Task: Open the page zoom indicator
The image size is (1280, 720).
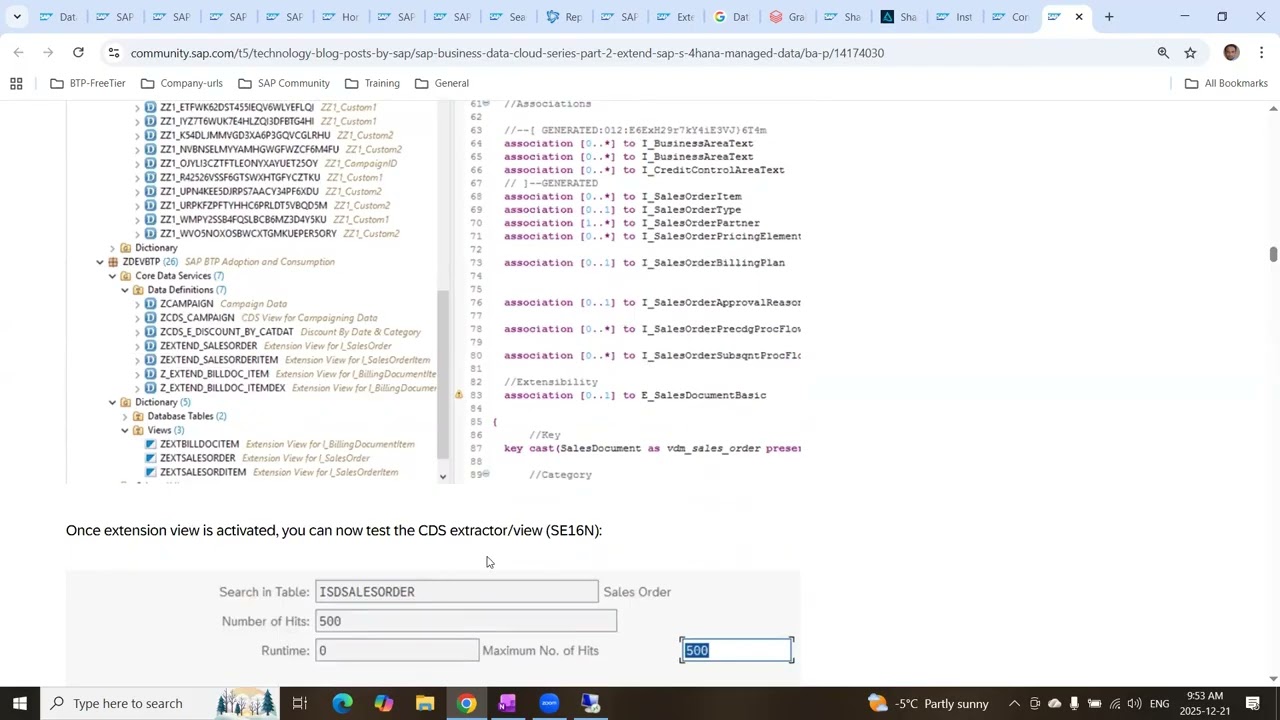Action: [1163, 53]
